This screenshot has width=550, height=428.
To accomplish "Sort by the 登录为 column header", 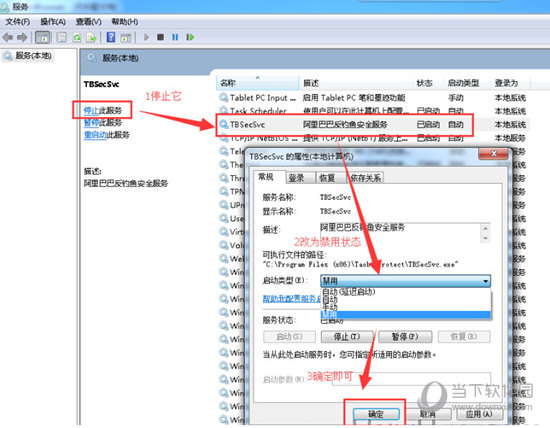I will pos(510,83).
